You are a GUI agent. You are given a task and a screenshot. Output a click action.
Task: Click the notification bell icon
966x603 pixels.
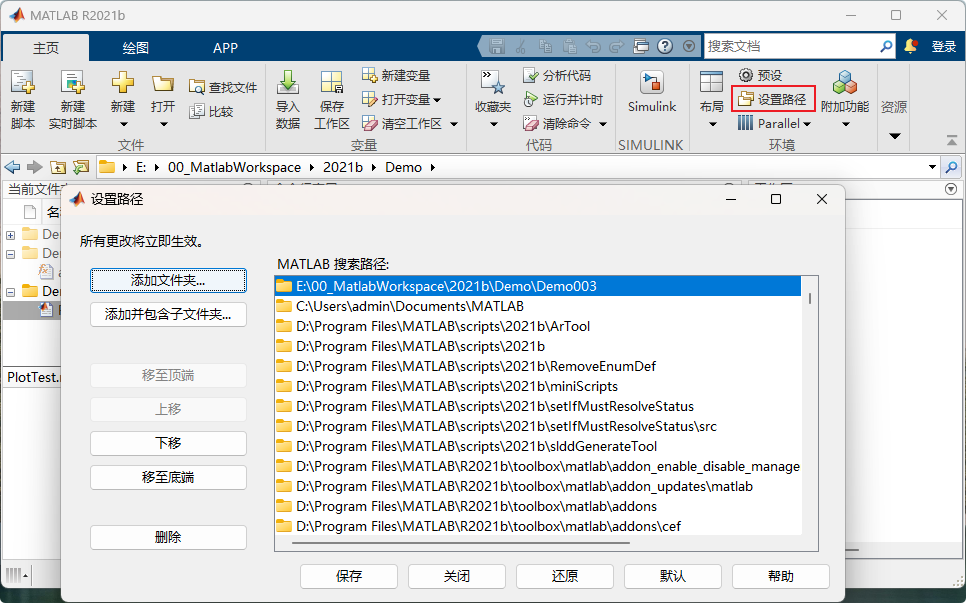click(x=911, y=46)
